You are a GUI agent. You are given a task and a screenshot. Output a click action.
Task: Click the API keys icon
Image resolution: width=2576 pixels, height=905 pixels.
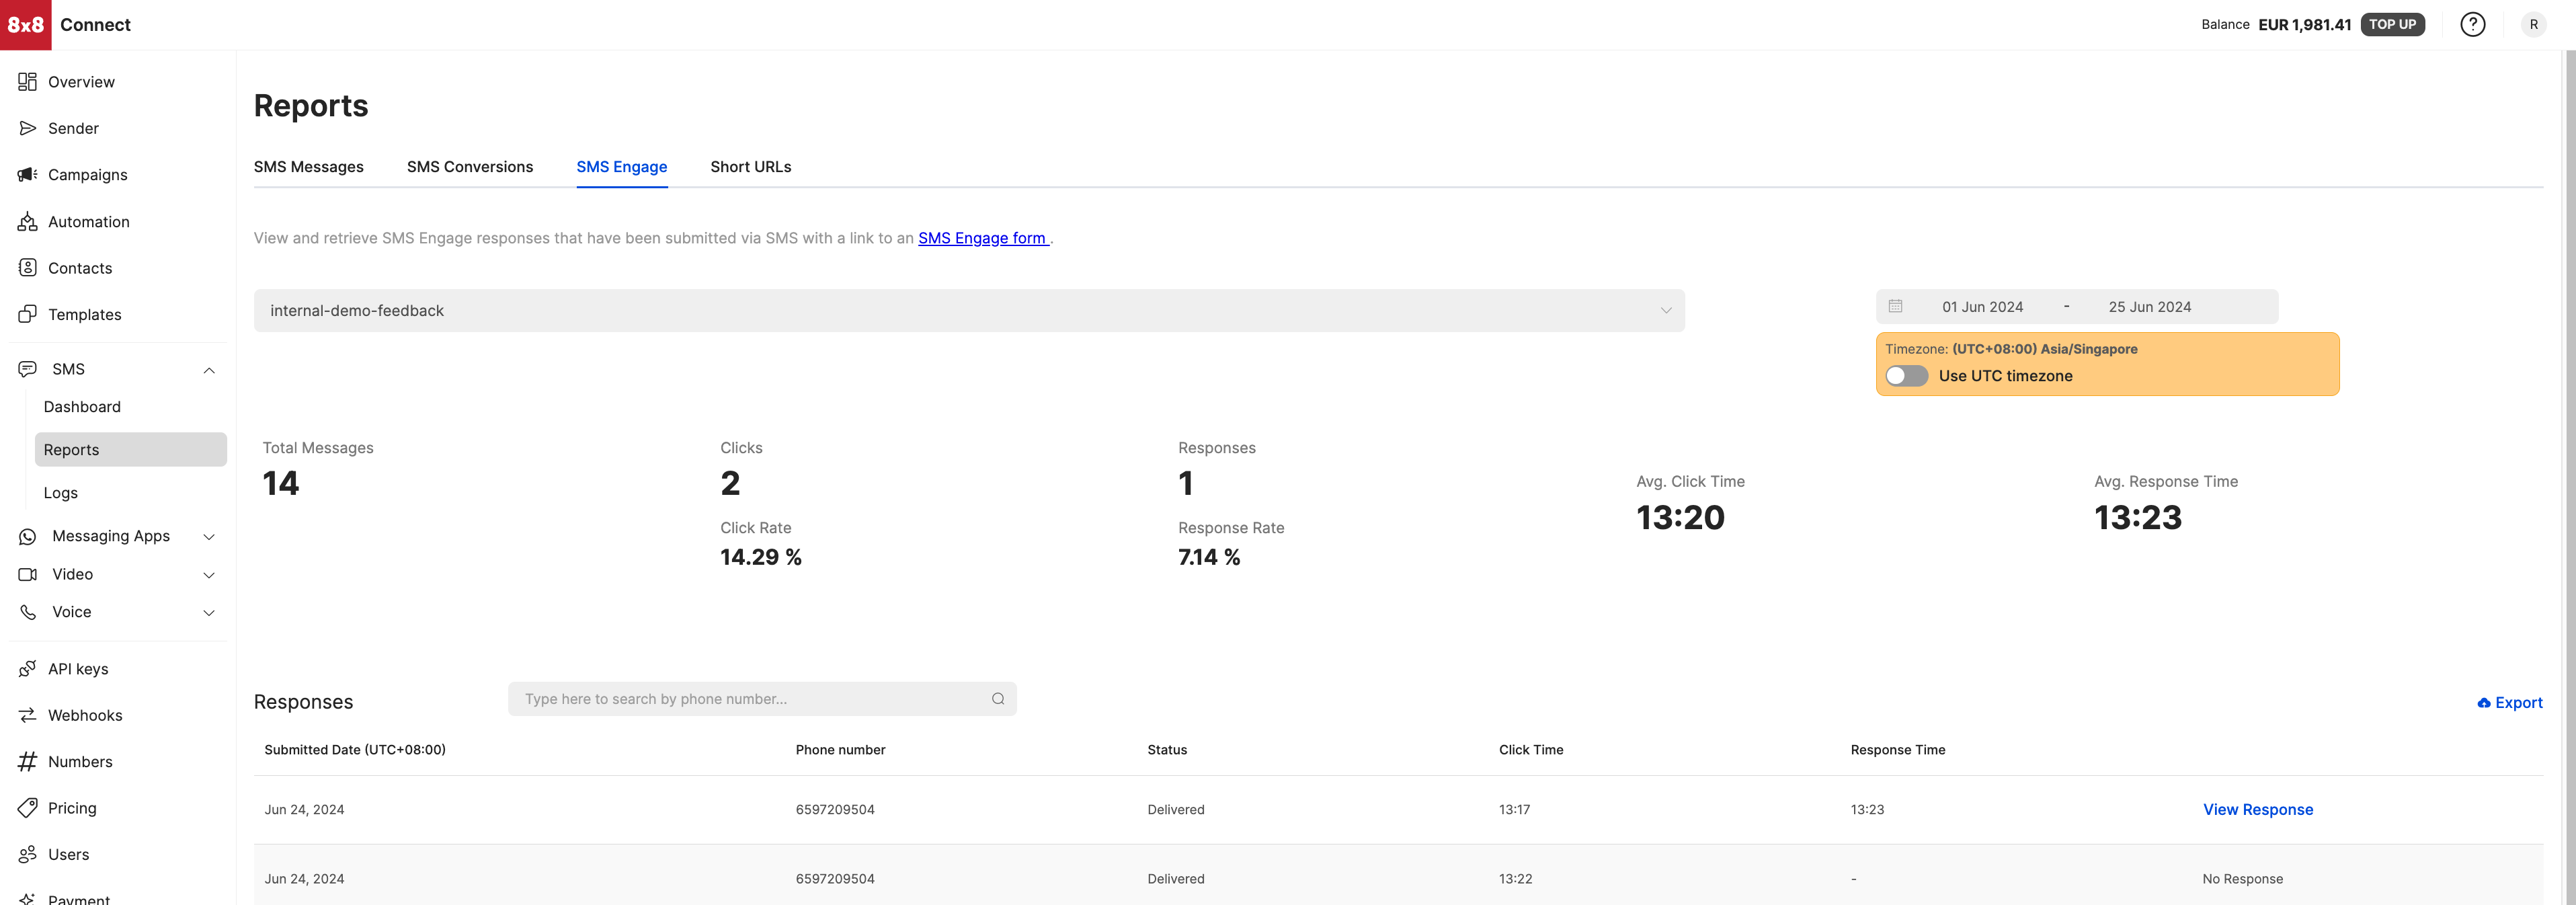(27, 669)
